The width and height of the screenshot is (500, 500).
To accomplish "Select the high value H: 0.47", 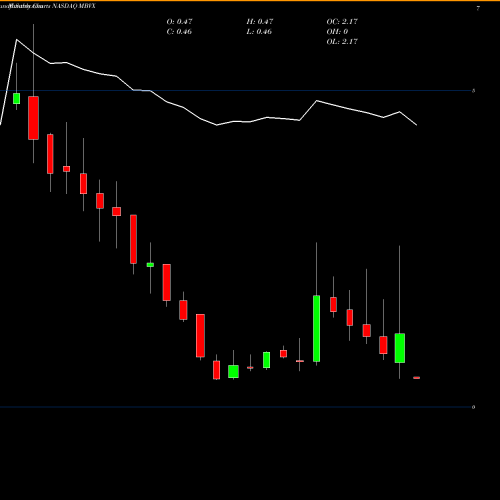I will point(260,22).
